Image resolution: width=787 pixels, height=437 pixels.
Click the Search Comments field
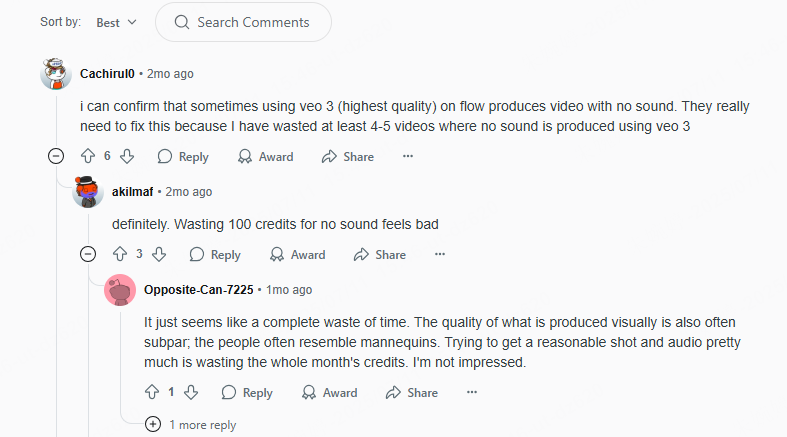243,22
